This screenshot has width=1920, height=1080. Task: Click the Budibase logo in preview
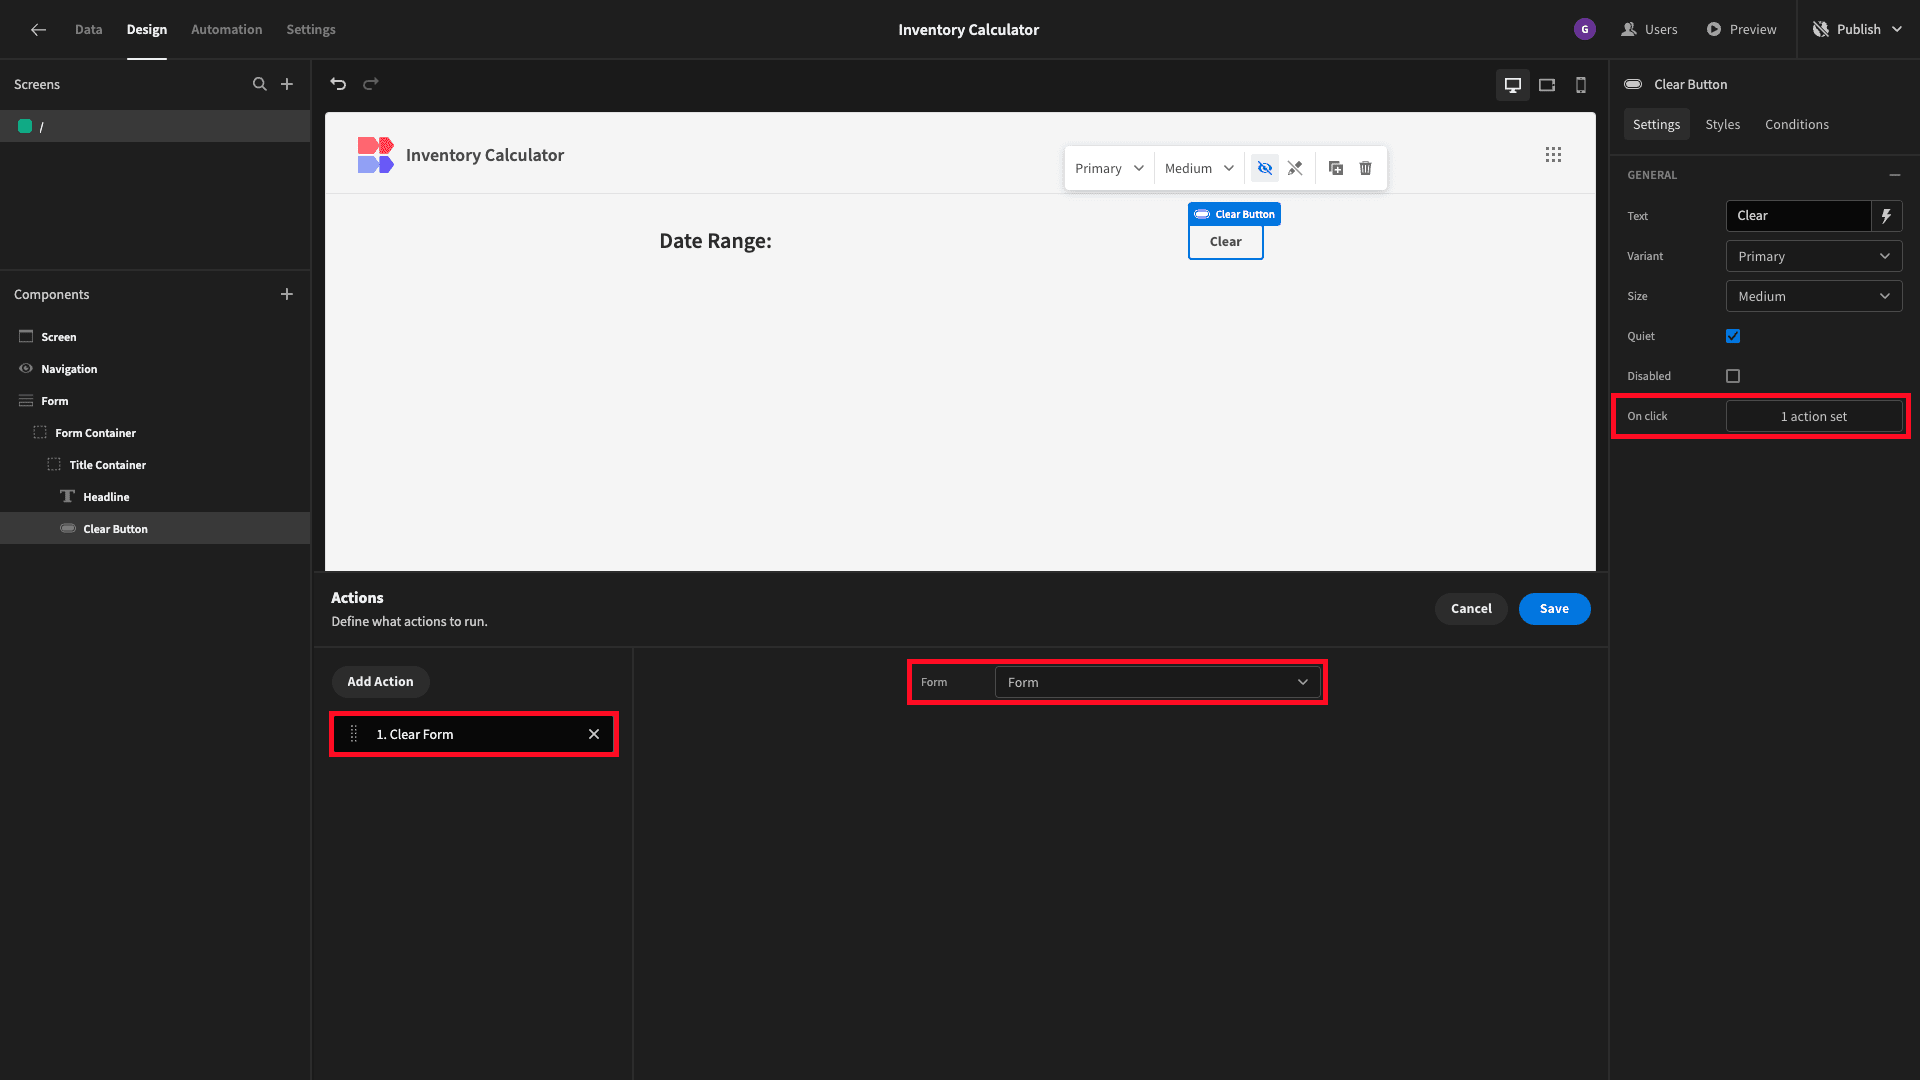375,155
